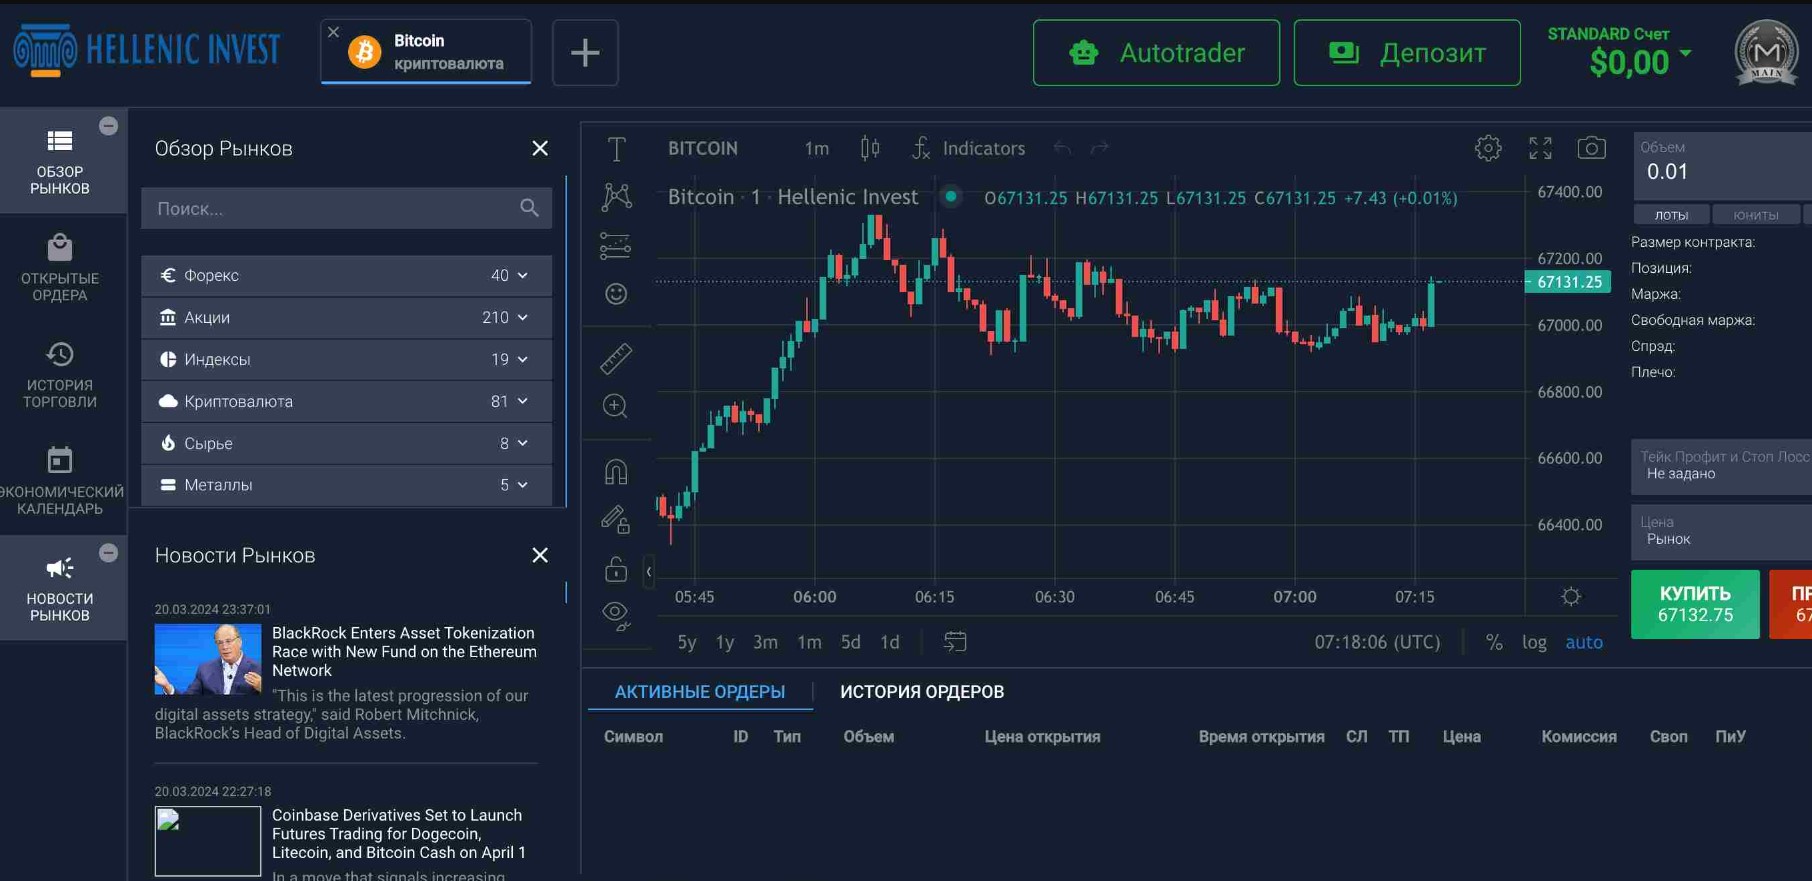Viewport: 1812px width, 881px height.
Task: Click the Депозит button
Action: click(x=1407, y=52)
